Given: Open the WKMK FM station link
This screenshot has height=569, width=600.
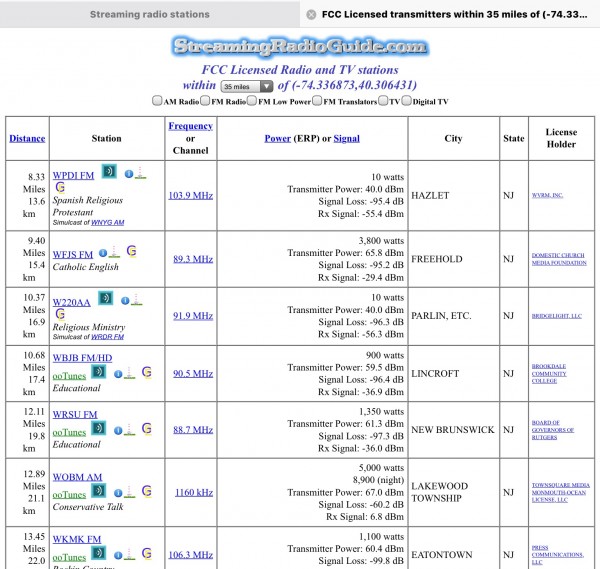Looking at the screenshot, I should [x=77, y=540].
